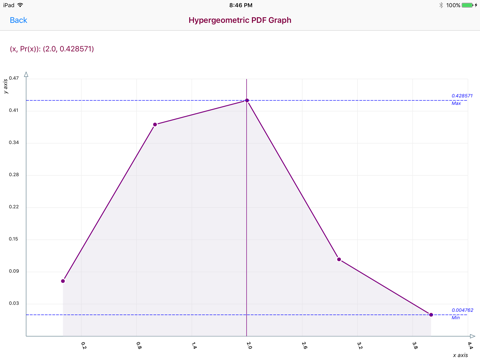Click the Max value label 0.428571

pyautogui.click(x=462, y=96)
